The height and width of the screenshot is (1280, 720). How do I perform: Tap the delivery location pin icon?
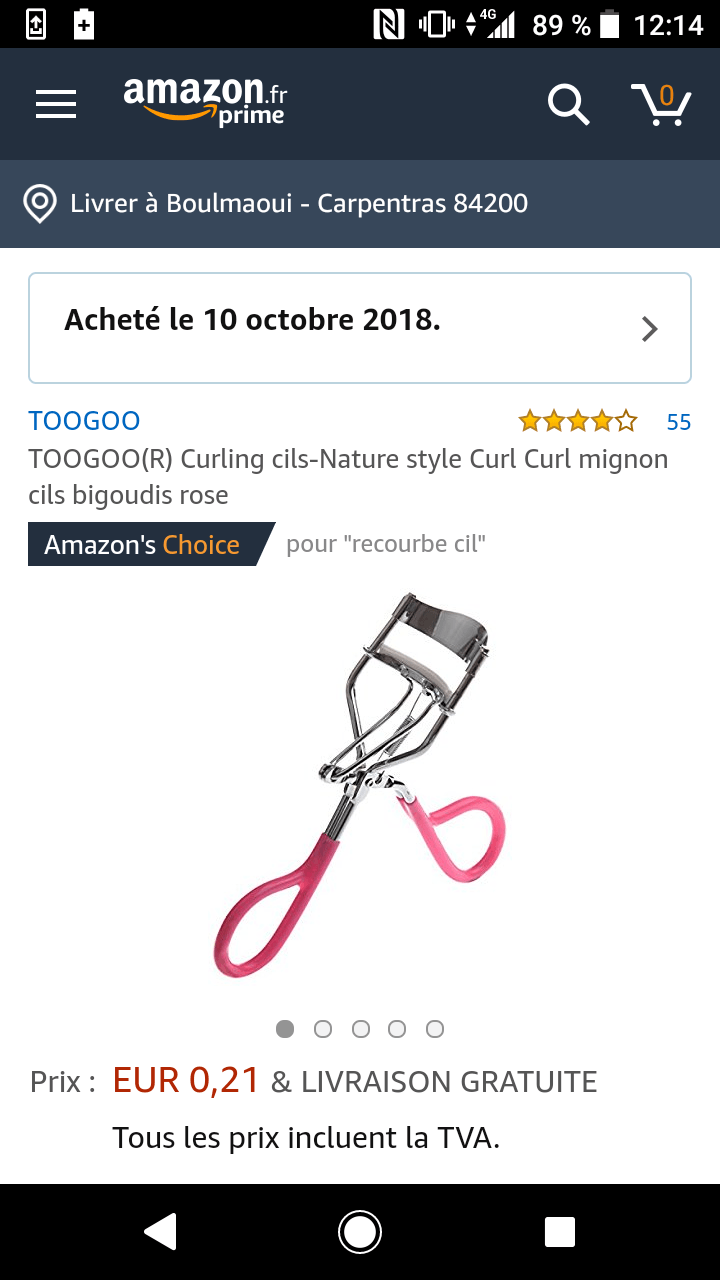coord(40,204)
